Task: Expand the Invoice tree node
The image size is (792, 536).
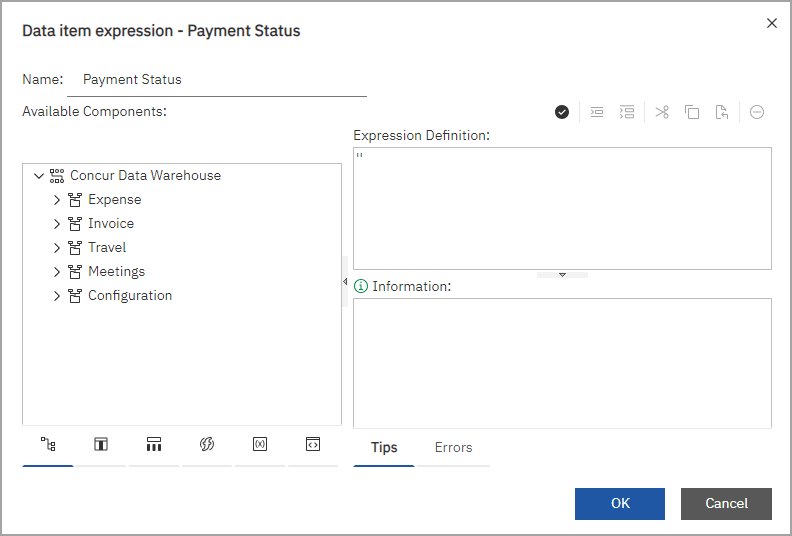Action: coord(57,224)
